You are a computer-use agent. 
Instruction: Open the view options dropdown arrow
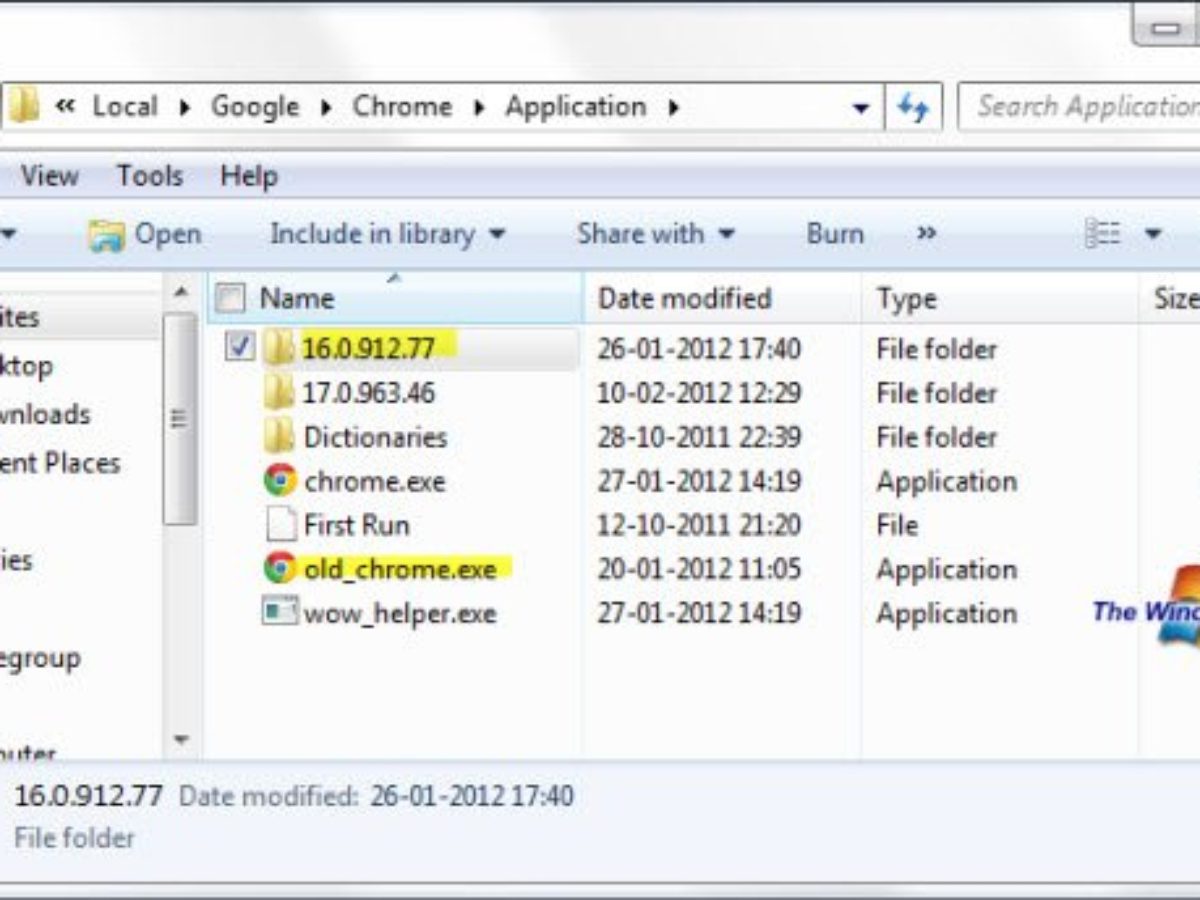(x=1153, y=235)
